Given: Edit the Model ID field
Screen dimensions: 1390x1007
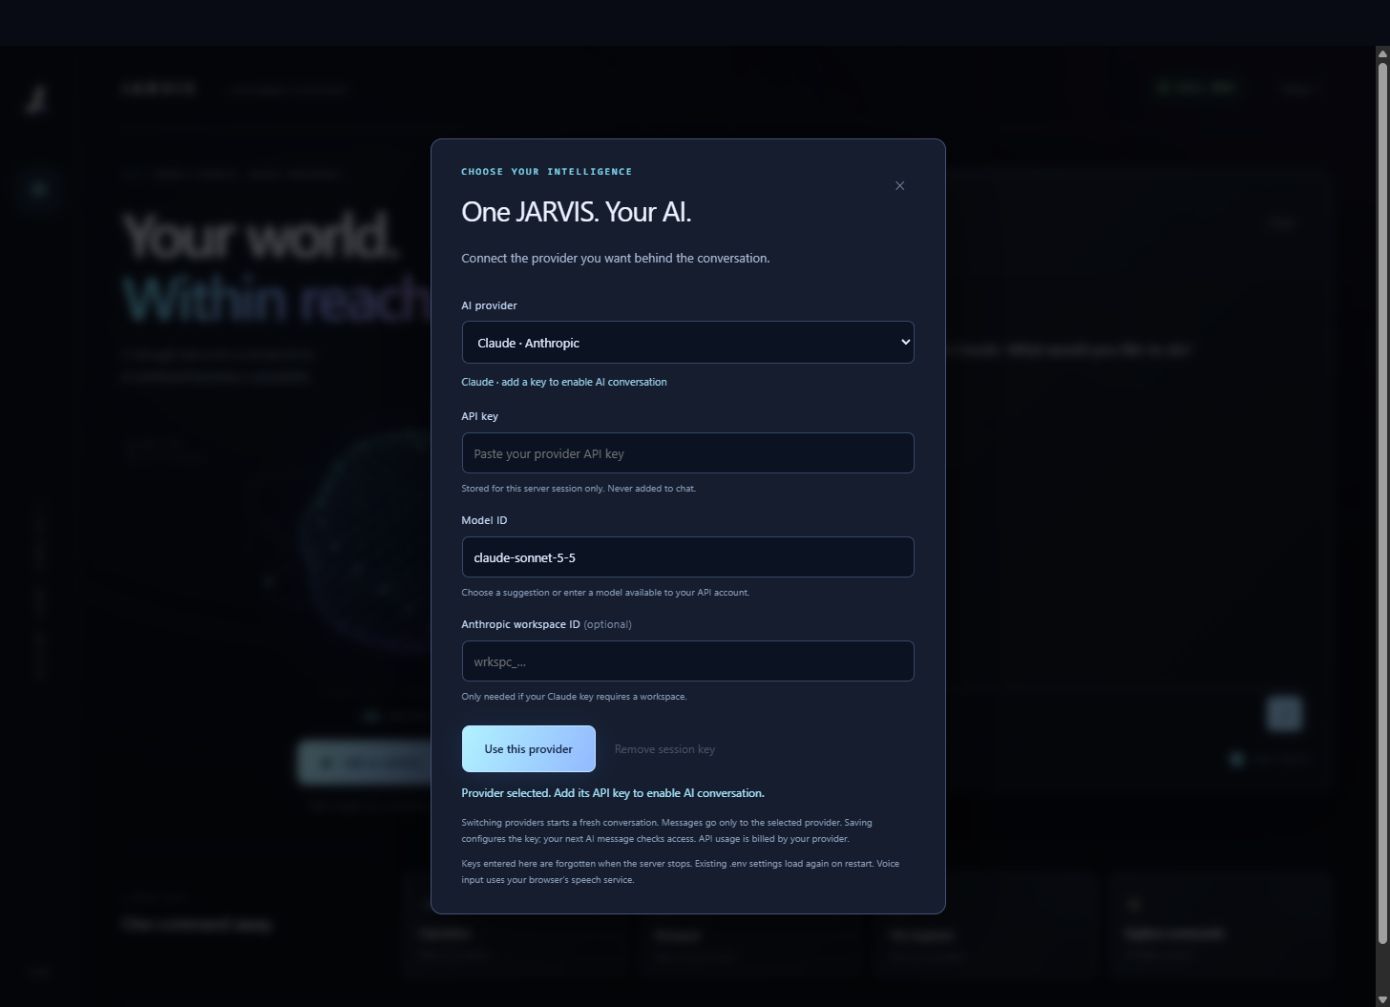Looking at the screenshot, I should click(x=687, y=557).
